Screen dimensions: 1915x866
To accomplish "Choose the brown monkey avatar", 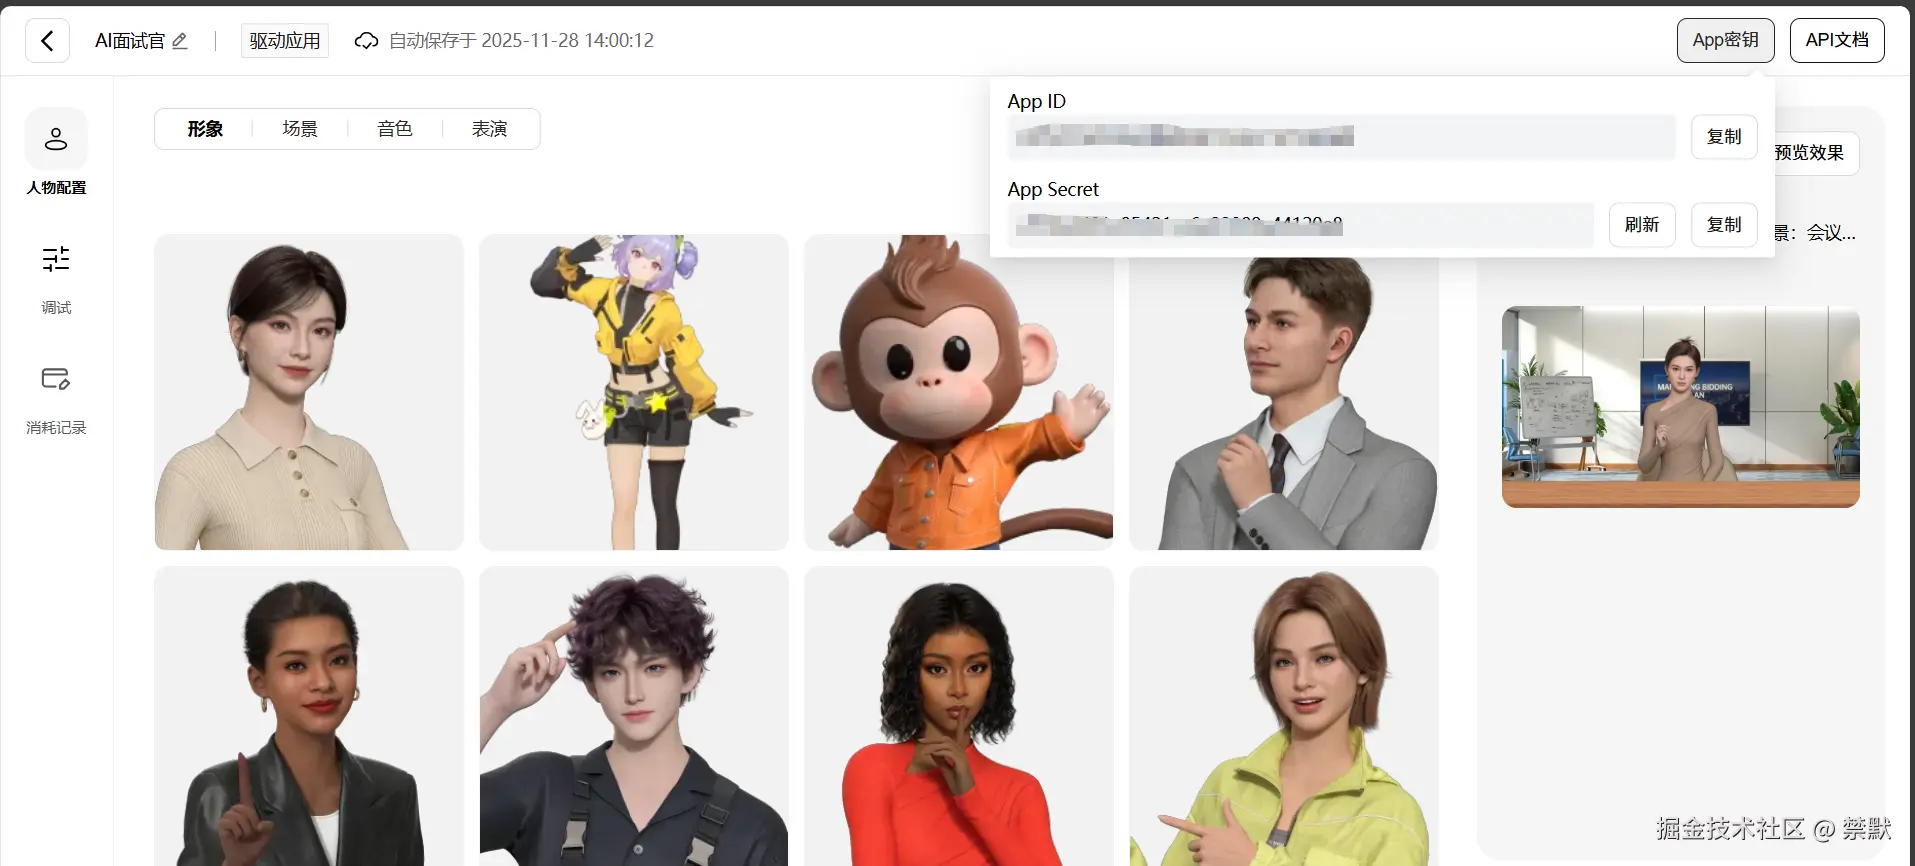I will tap(959, 392).
